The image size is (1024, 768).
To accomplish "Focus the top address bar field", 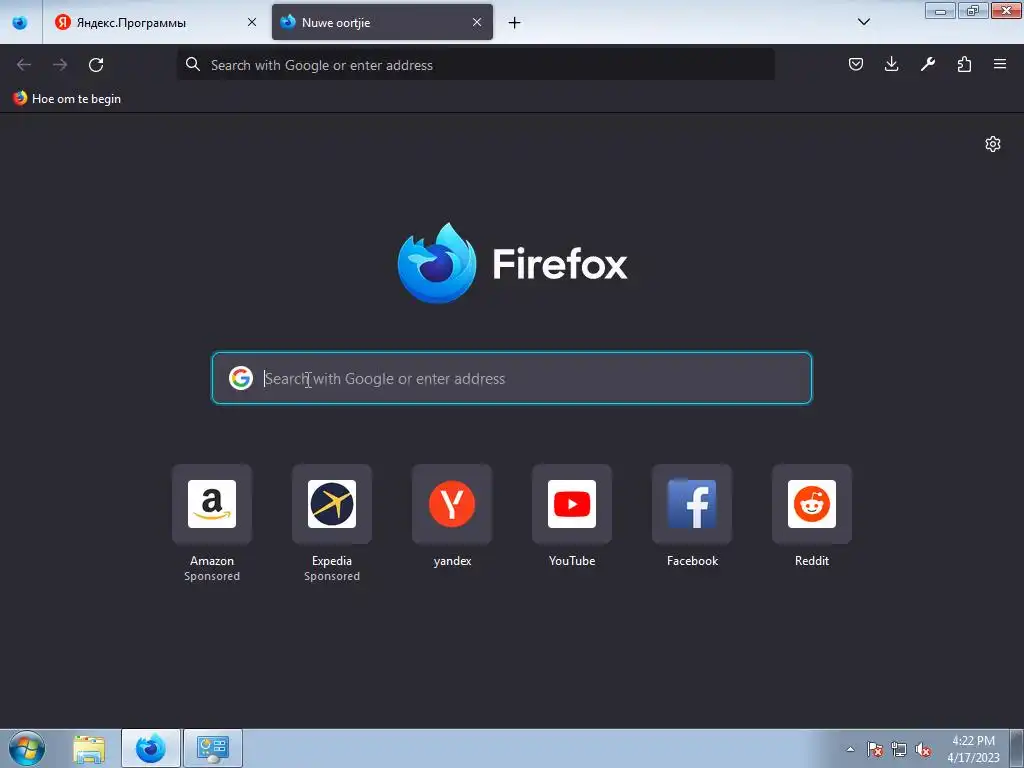I will coord(476,65).
